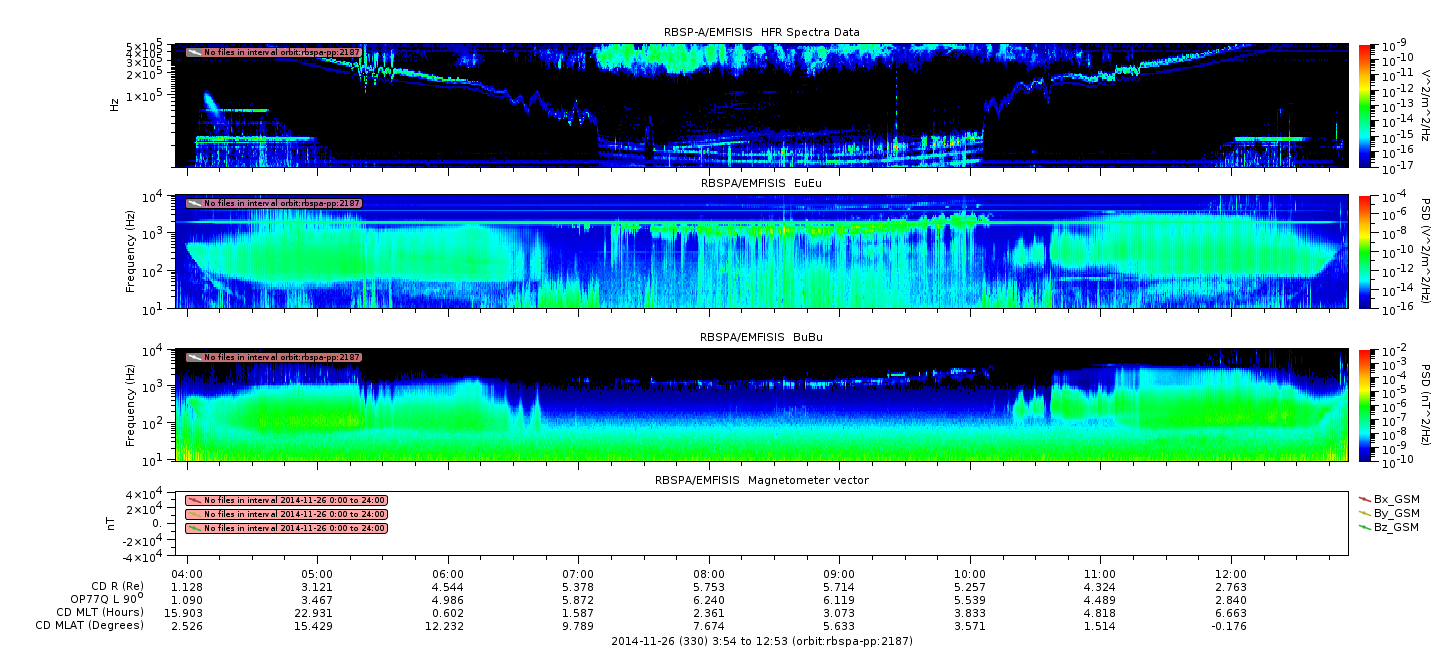Image resolution: width=1447 pixels, height=658 pixels.
Task: Click the warning icon in the BuBu panel
Action: [x=194, y=357]
